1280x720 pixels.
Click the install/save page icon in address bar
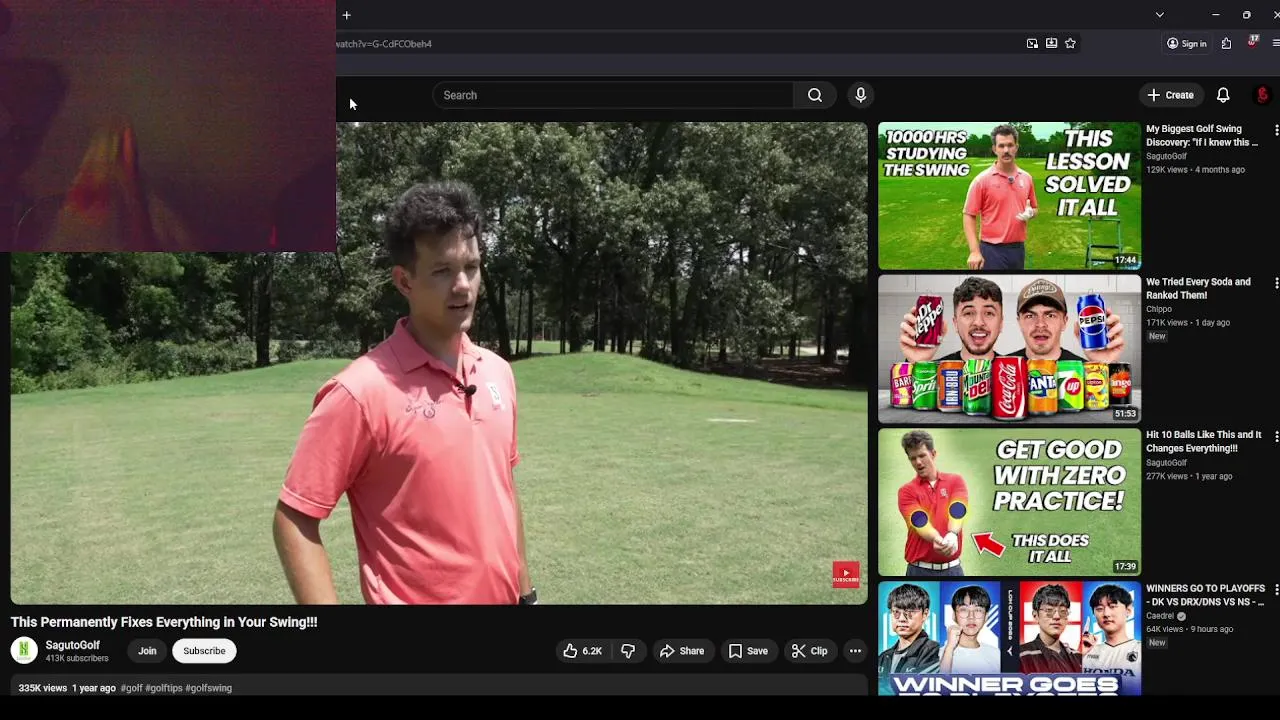1051,43
